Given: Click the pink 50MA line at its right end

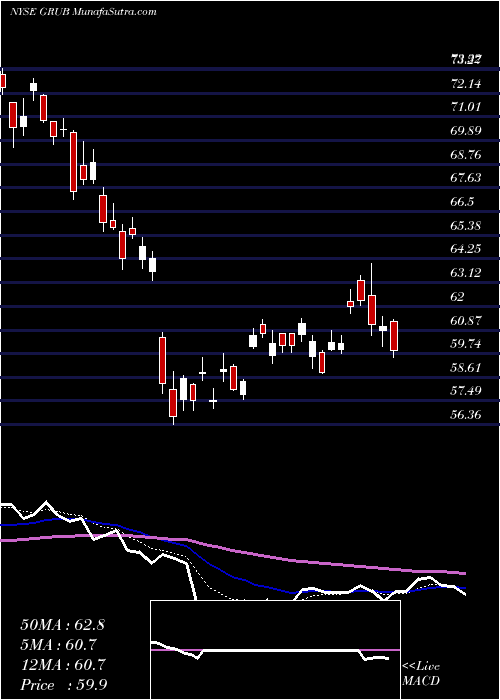Looking at the screenshot, I should 462,572.
